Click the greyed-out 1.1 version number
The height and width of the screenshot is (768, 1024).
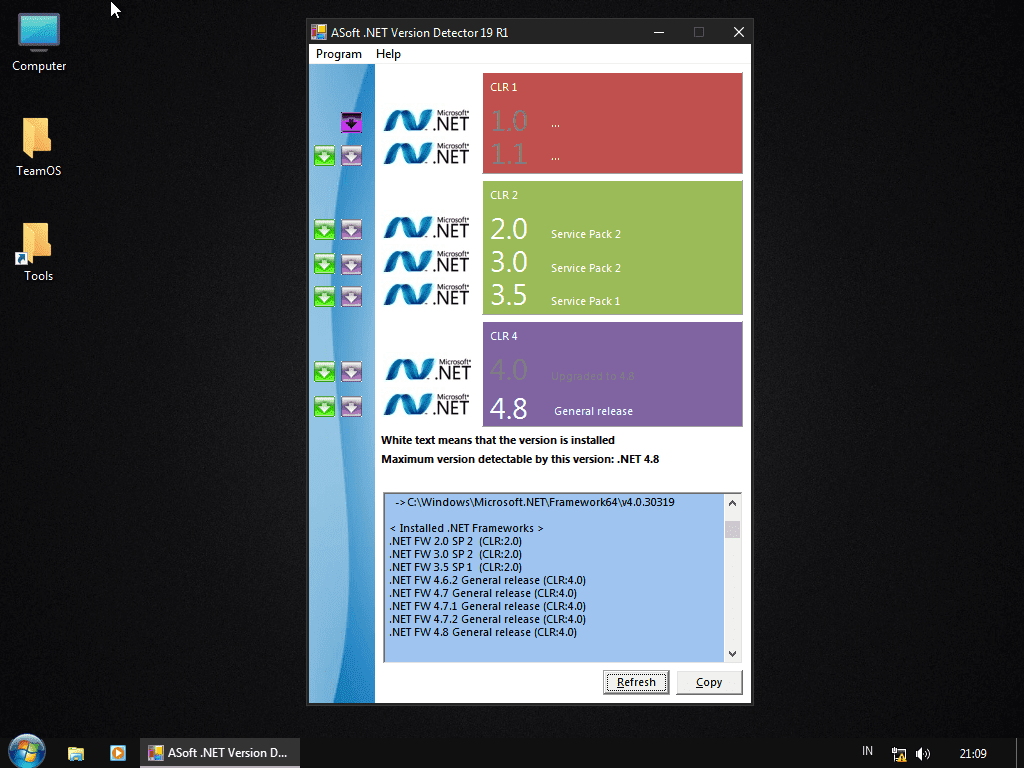509,155
